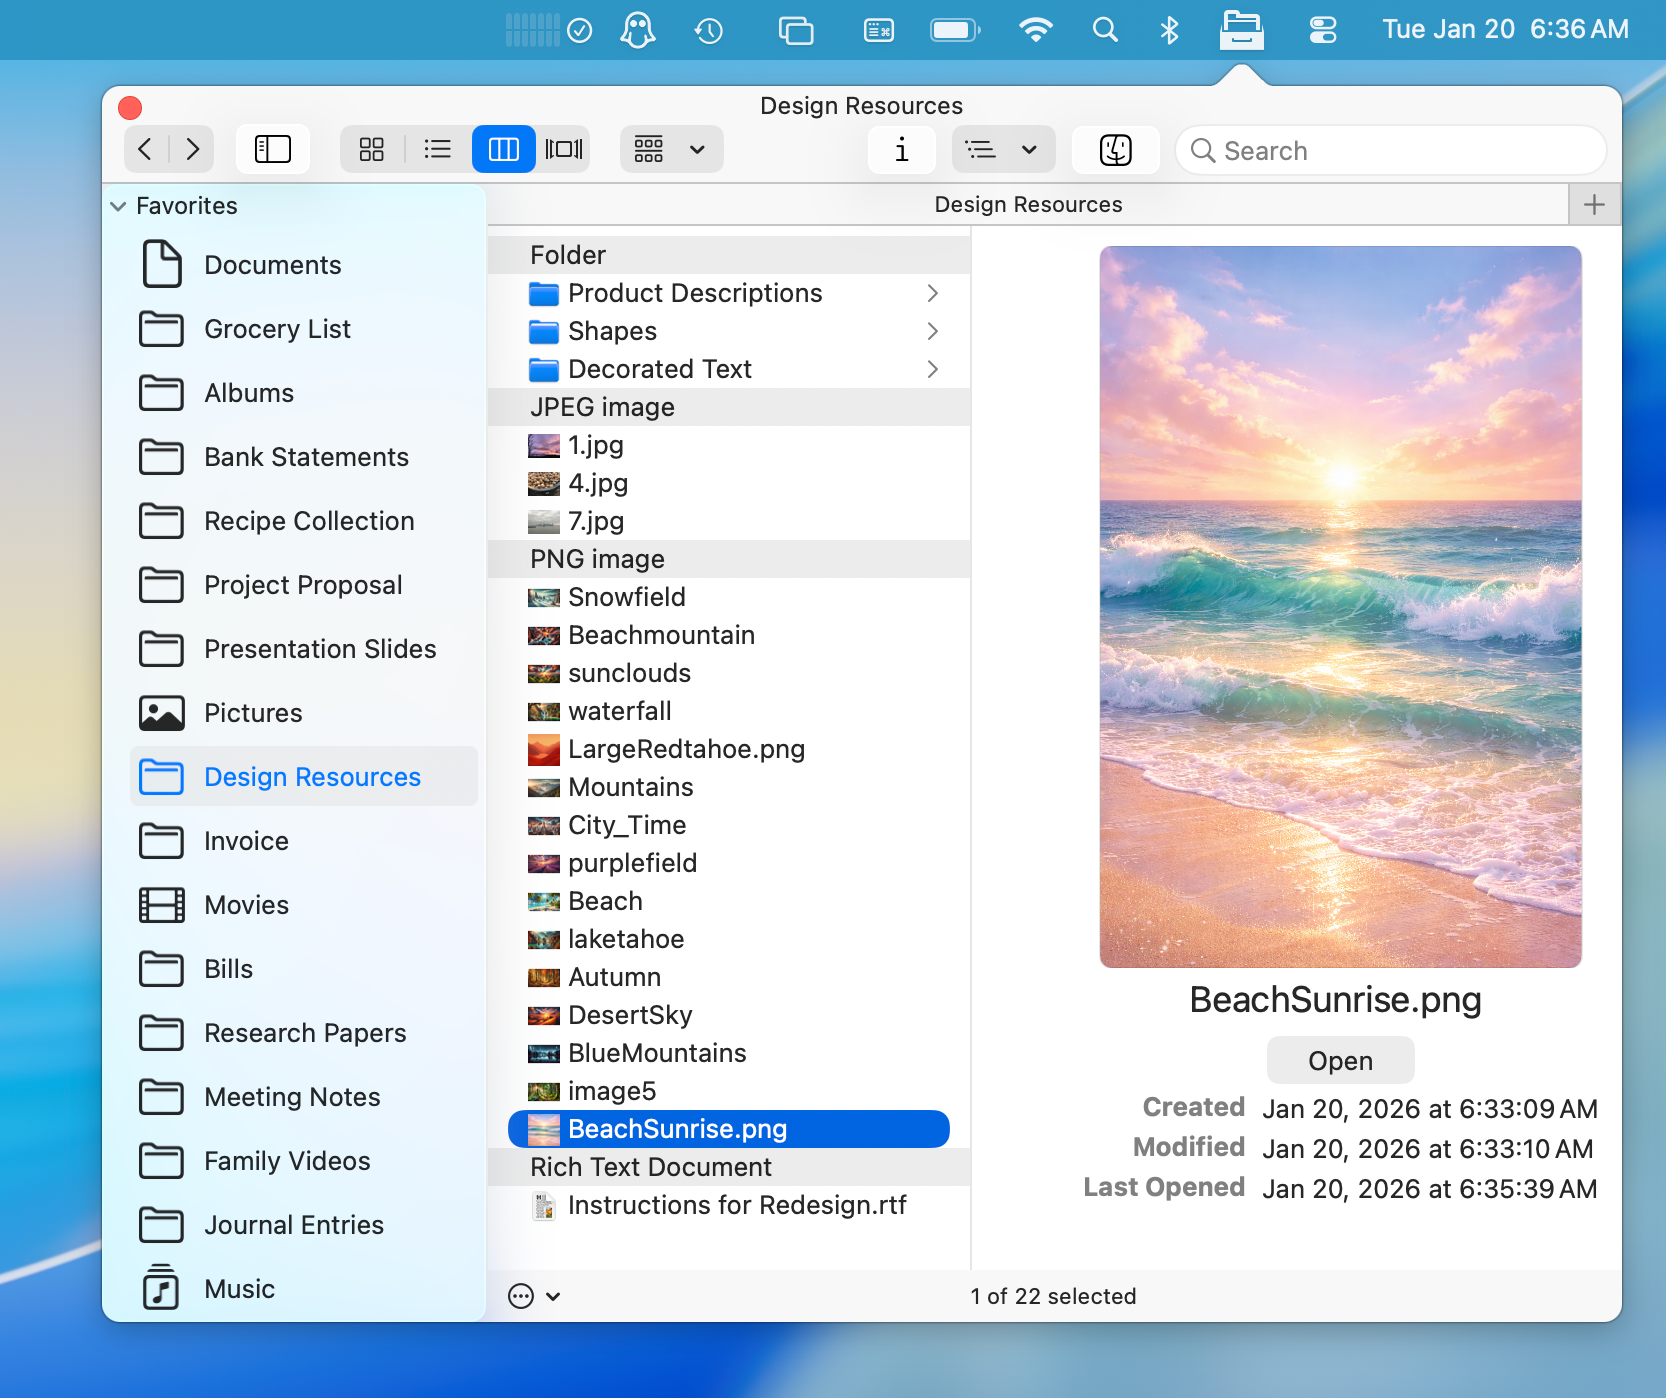Open Time Machine menu bar icon

tap(709, 30)
